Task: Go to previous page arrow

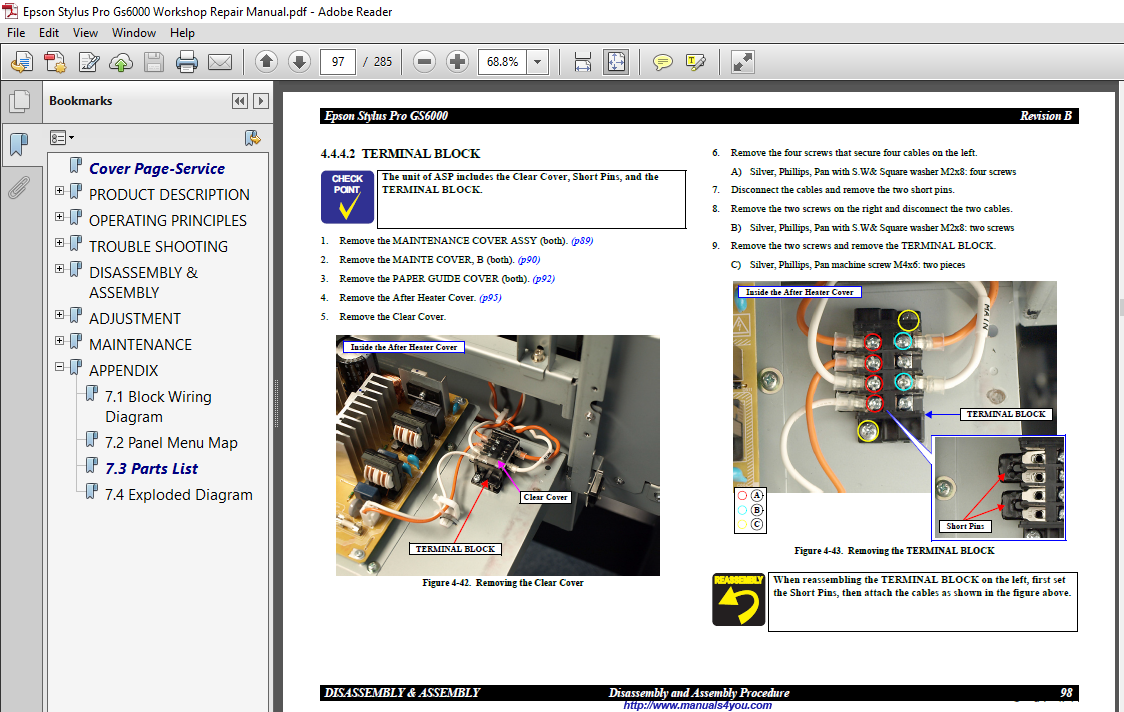Action: pyautogui.click(x=266, y=62)
